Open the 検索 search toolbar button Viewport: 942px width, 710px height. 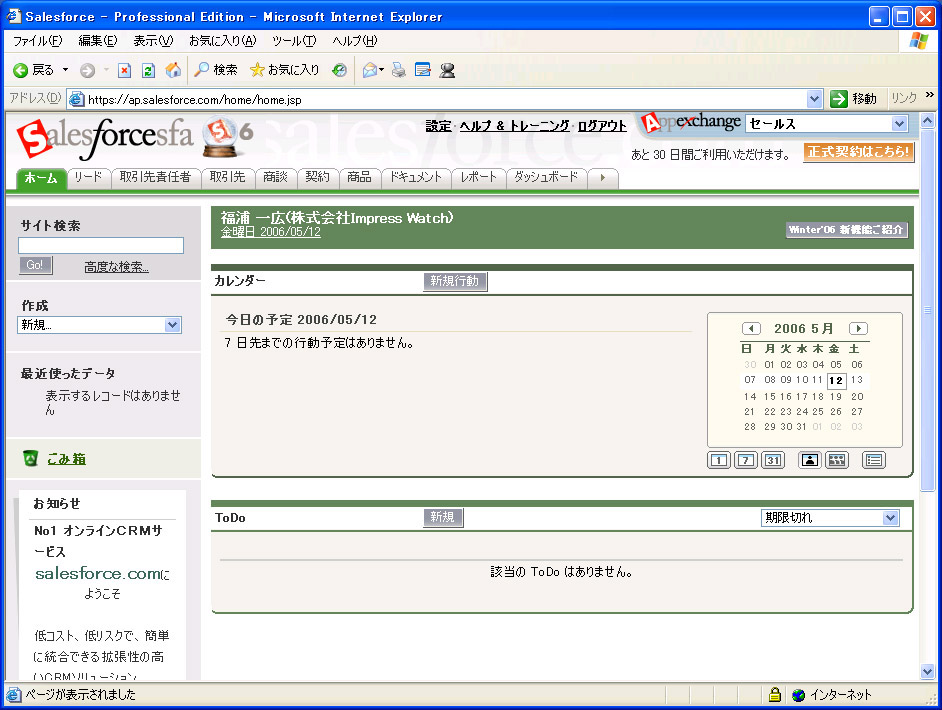pos(216,70)
